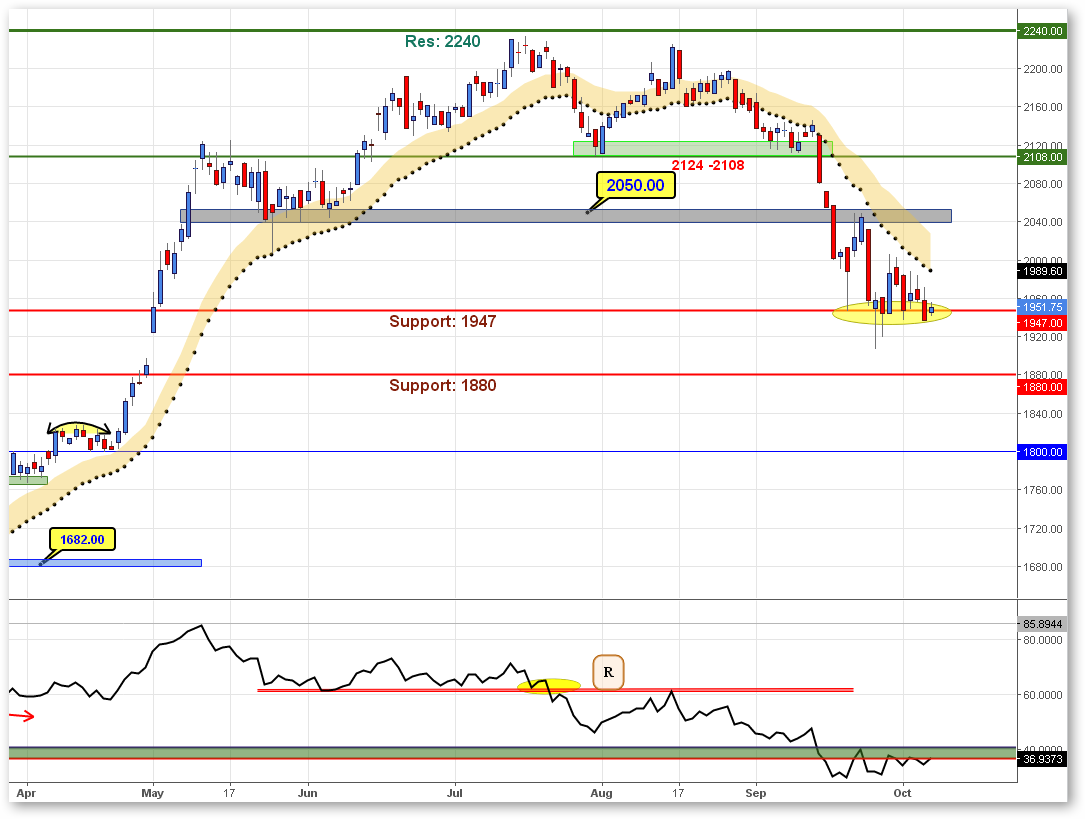This screenshot has height=819, width=1085.
Task: Click the "Res: 2240" resistance label
Action: coord(443,42)
